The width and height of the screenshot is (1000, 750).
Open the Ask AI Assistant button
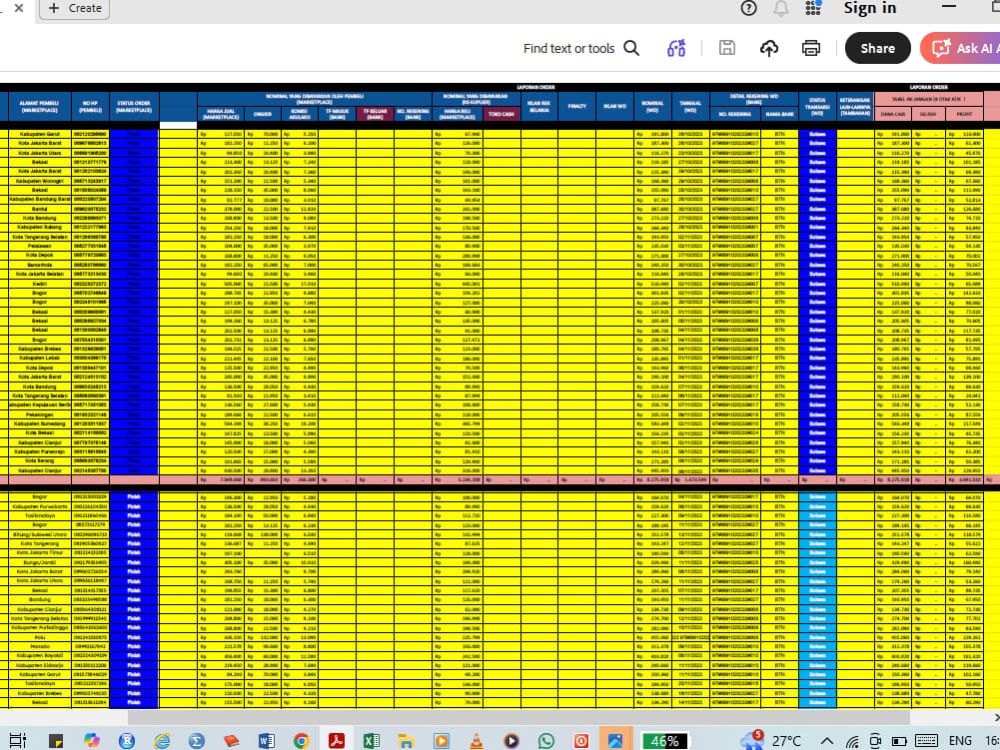960,48
